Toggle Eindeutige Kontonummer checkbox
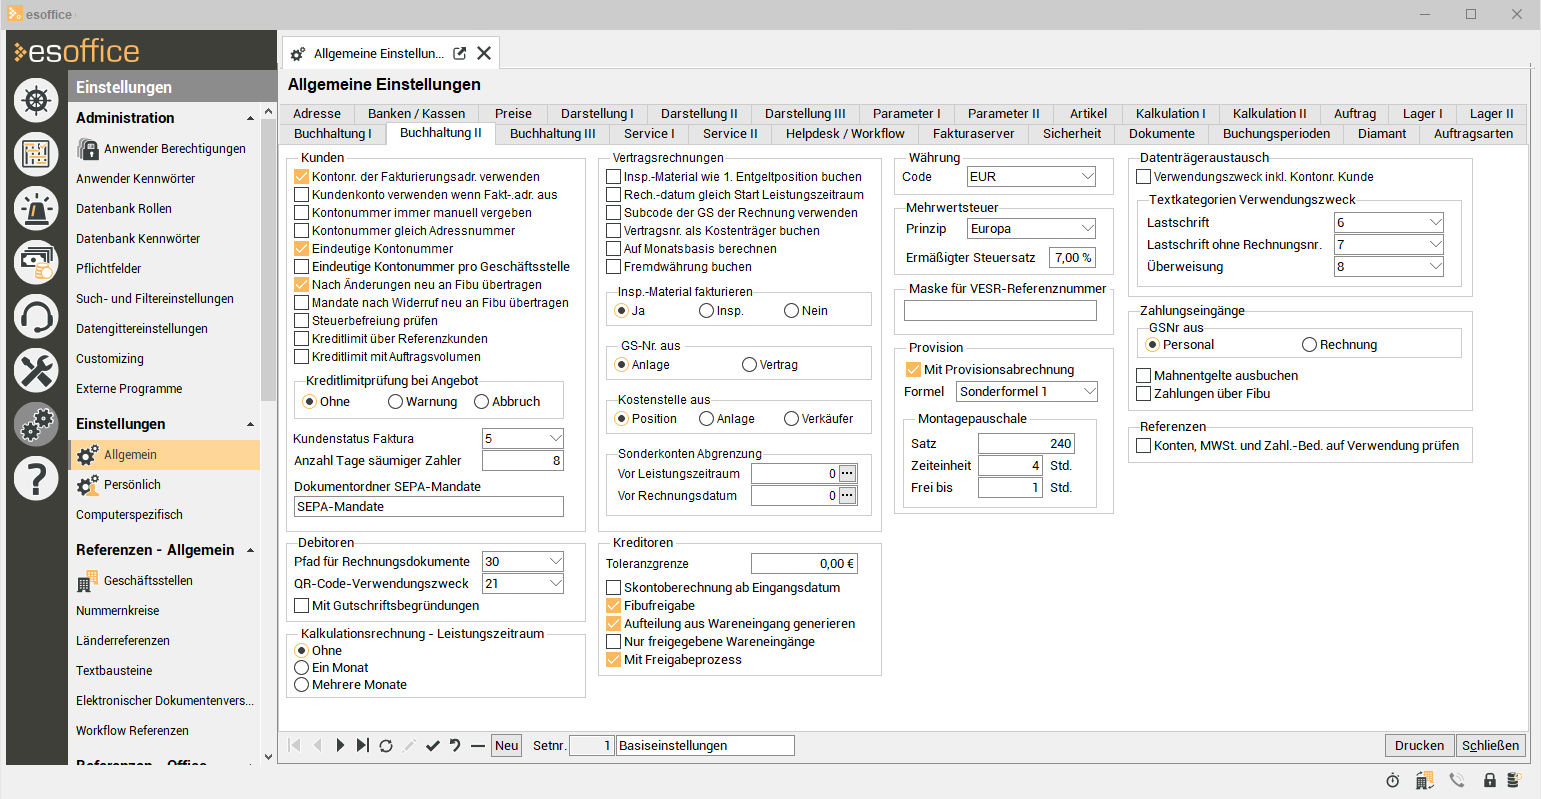 301,249
